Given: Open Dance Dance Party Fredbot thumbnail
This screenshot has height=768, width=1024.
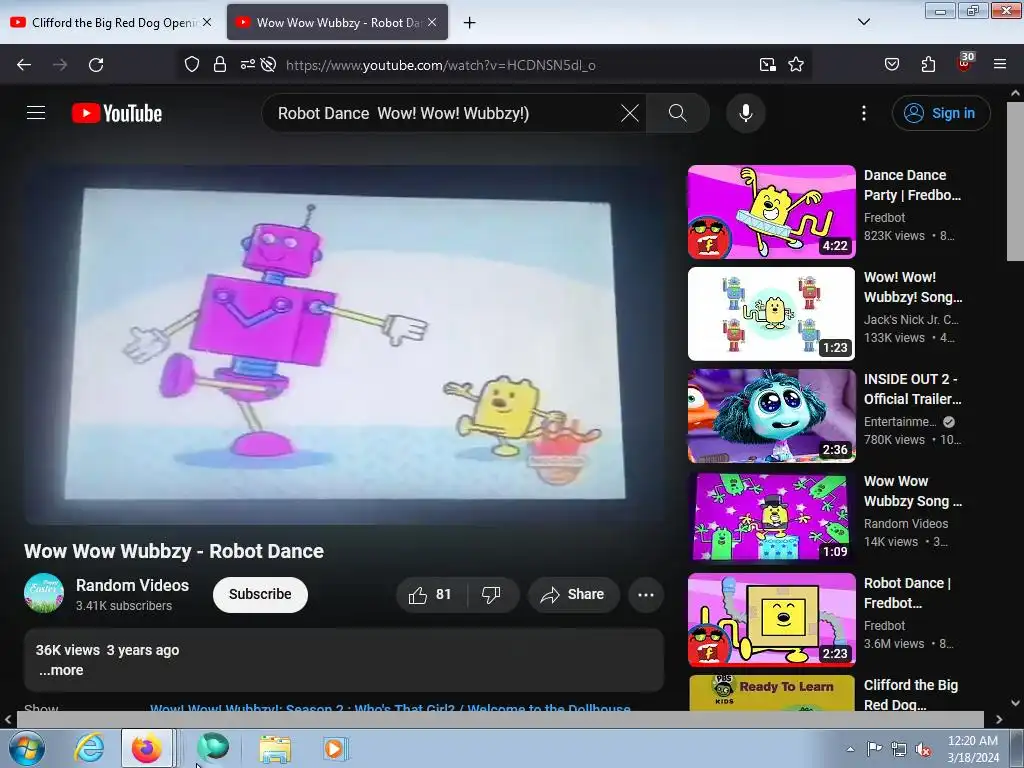Looking at the screenshot, I should (x=772, y=212).
